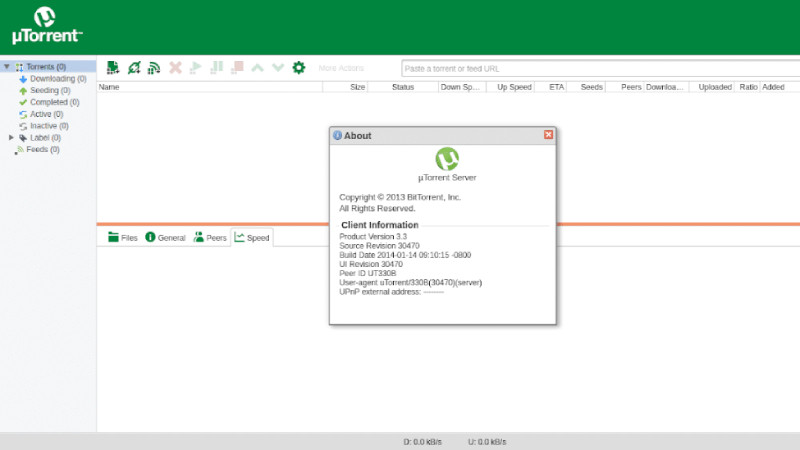Switch to the Files tab
Viewport: 800px width, 450px height.
tap(122, 238)
